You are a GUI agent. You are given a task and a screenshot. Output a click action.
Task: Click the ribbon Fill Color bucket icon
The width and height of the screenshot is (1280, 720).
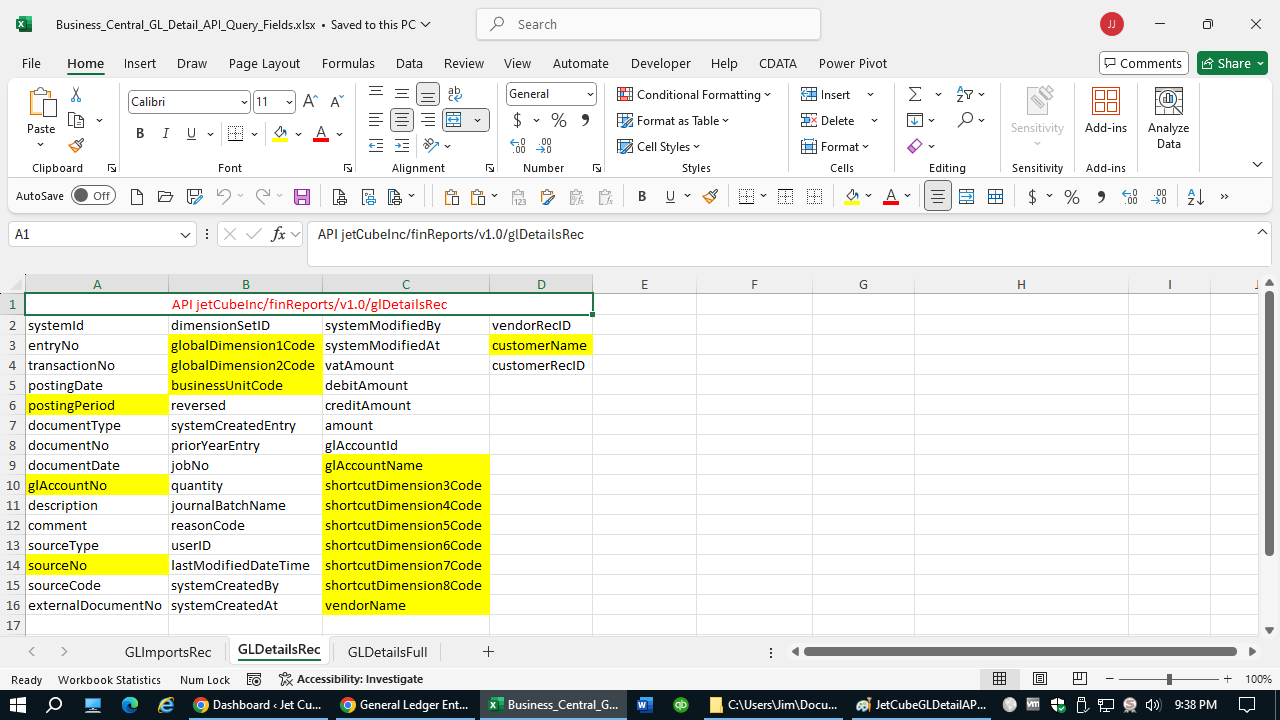click(x=280, y=134)
